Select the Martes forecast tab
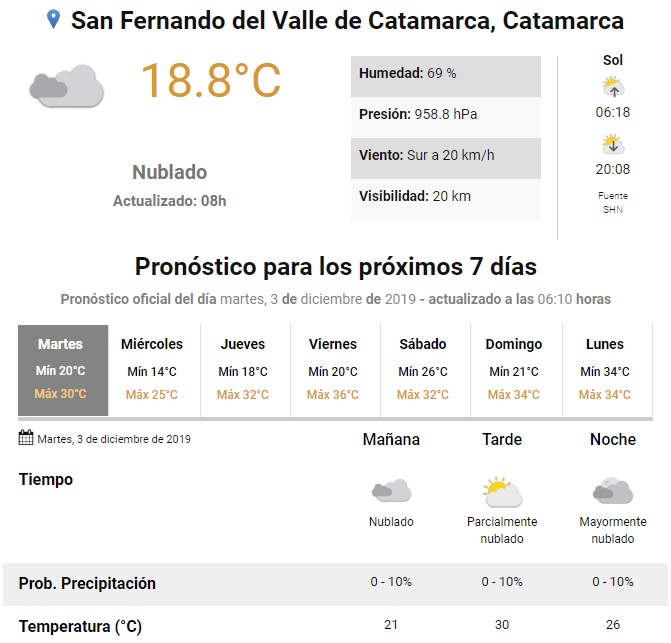Screen dimensions: 671x643 pos(60,369)
